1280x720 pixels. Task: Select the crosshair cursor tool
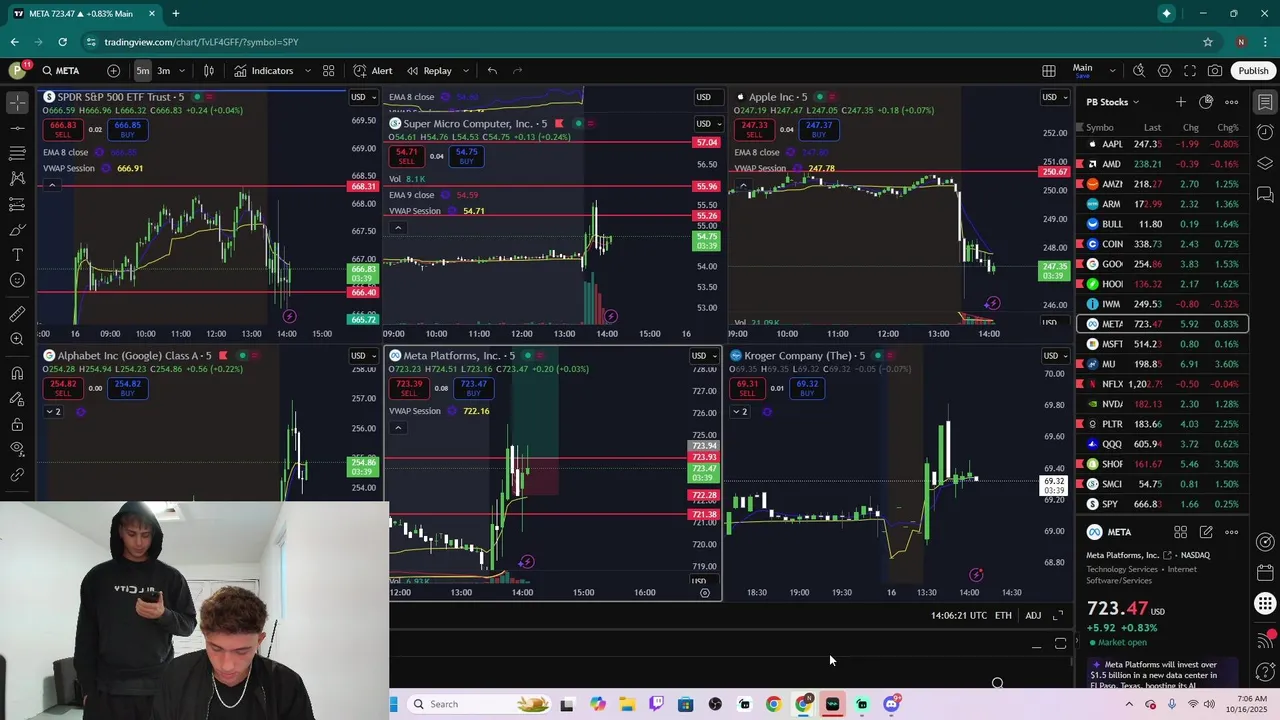point(17,103)
